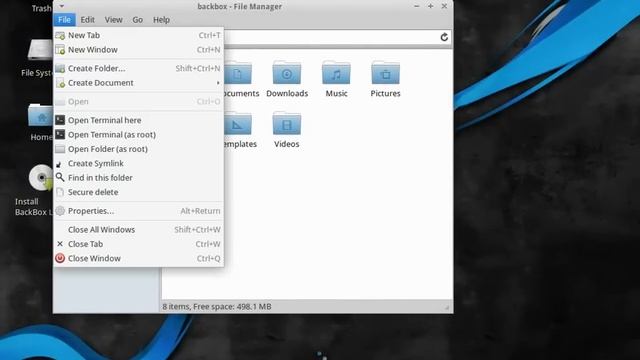
Task: Open the File menu
Action: (x=64, y=20)
